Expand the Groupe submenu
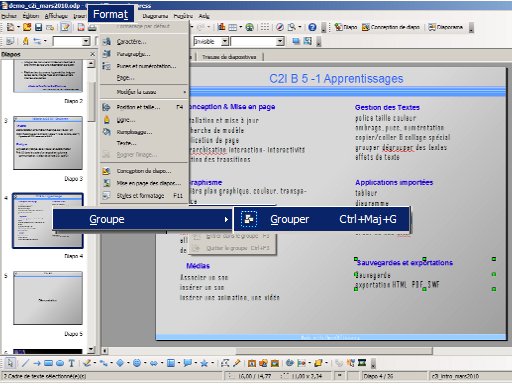Viewport: 512px width, 384px height. click(x=142, y=219)
